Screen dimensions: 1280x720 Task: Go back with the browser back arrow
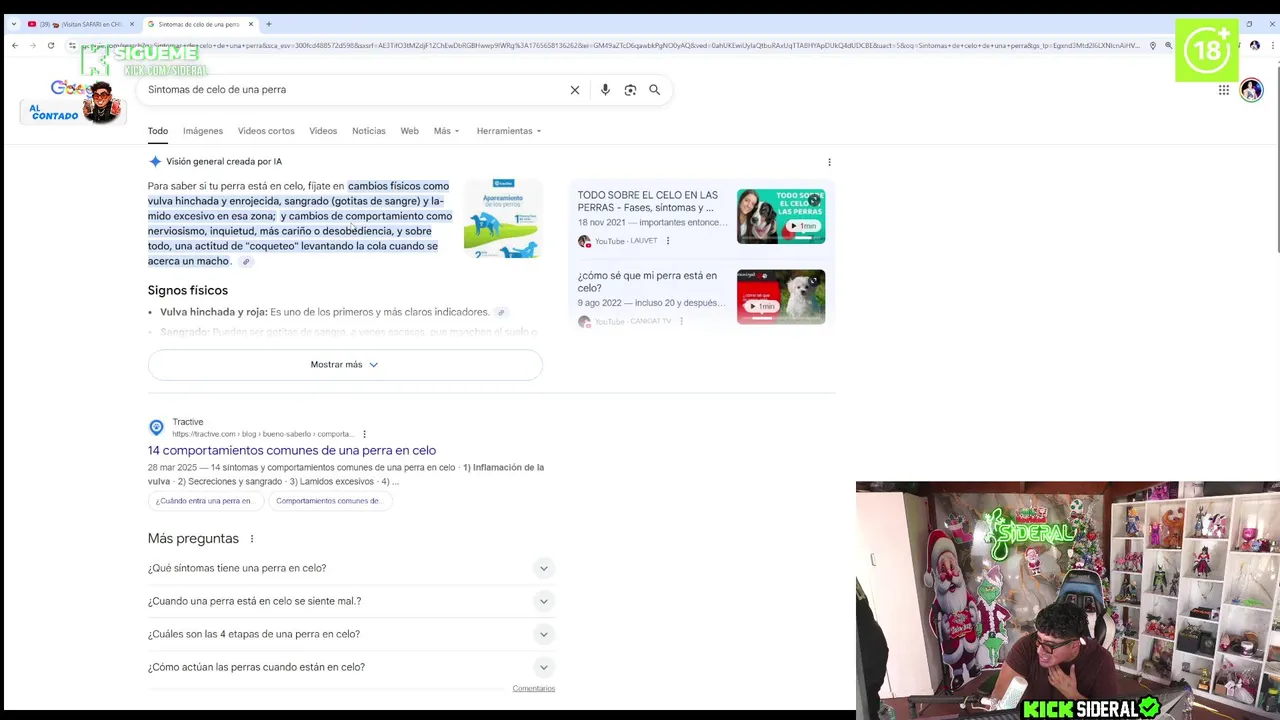coord(15,45)
